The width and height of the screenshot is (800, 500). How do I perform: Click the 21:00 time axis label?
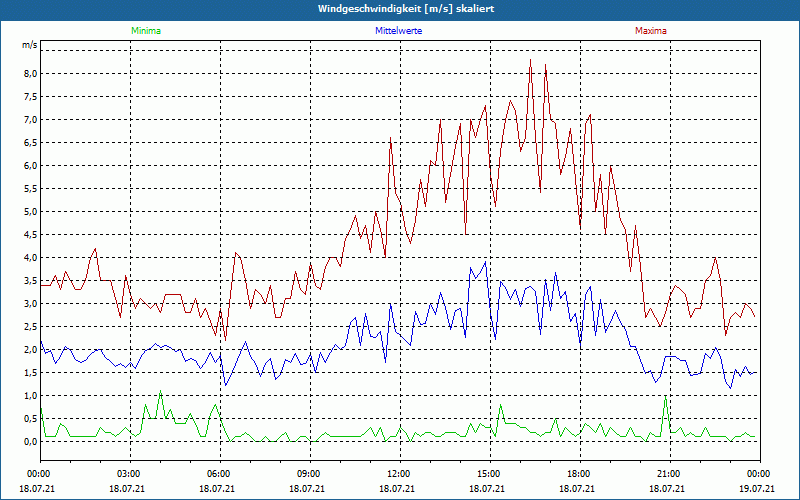click(670, 474)
